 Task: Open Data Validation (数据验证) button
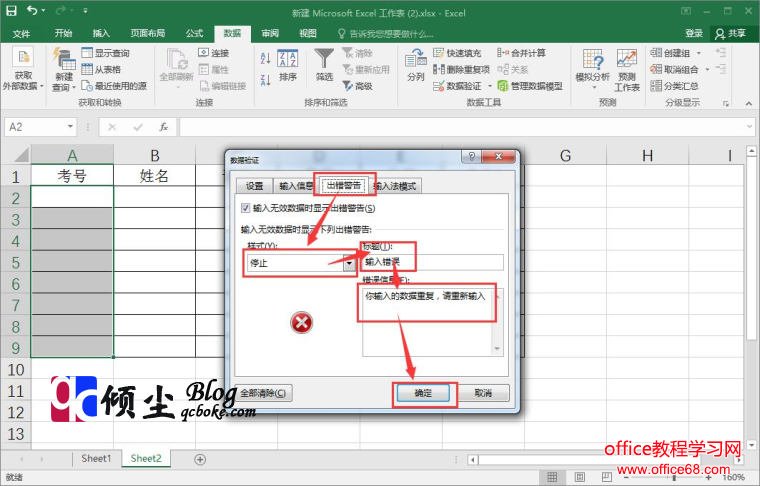(x=458, y=86)
